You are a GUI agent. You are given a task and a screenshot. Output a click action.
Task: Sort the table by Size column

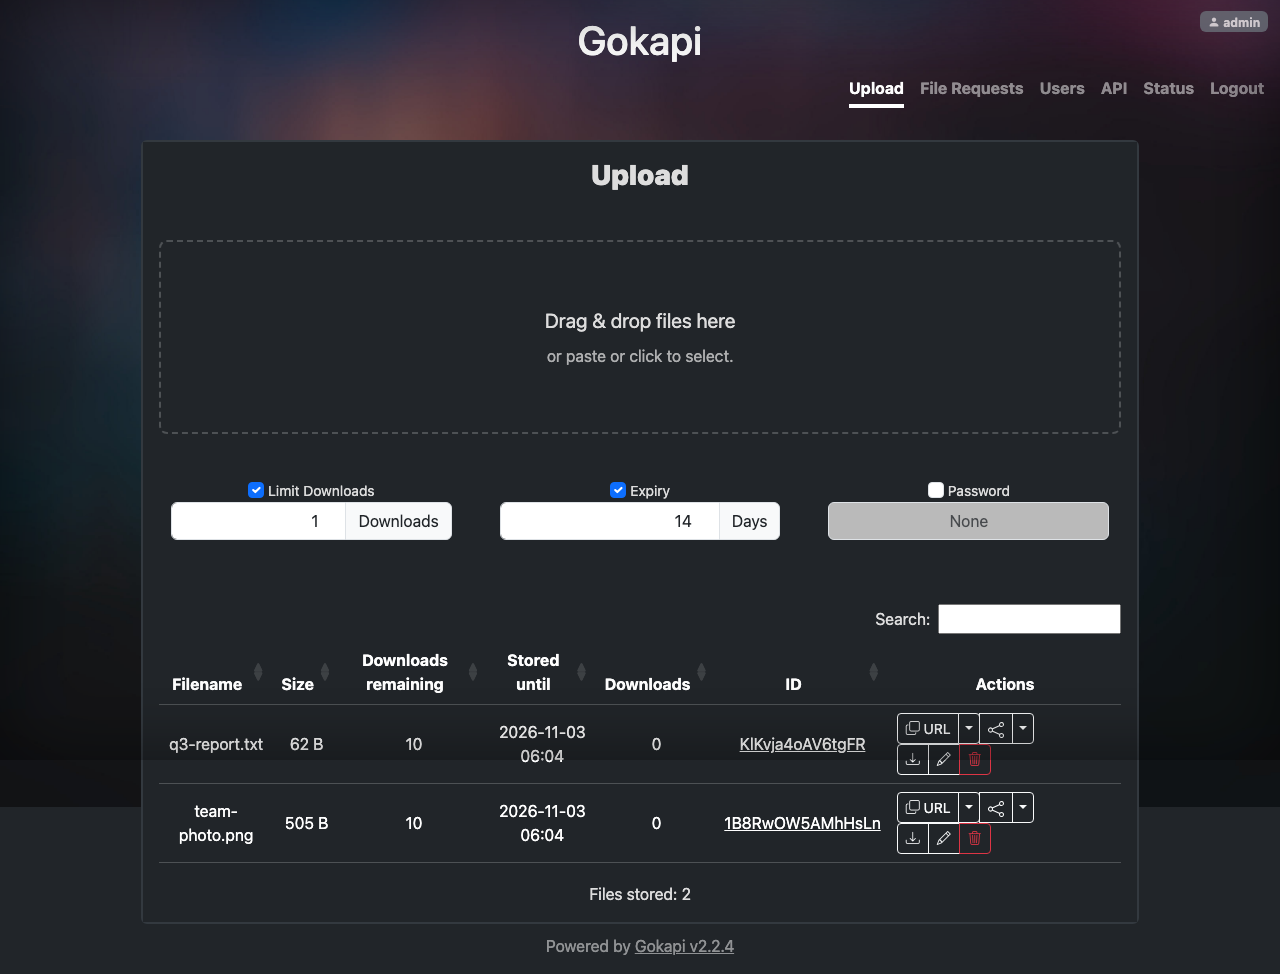pyautogui.click(x=306, y=672)
